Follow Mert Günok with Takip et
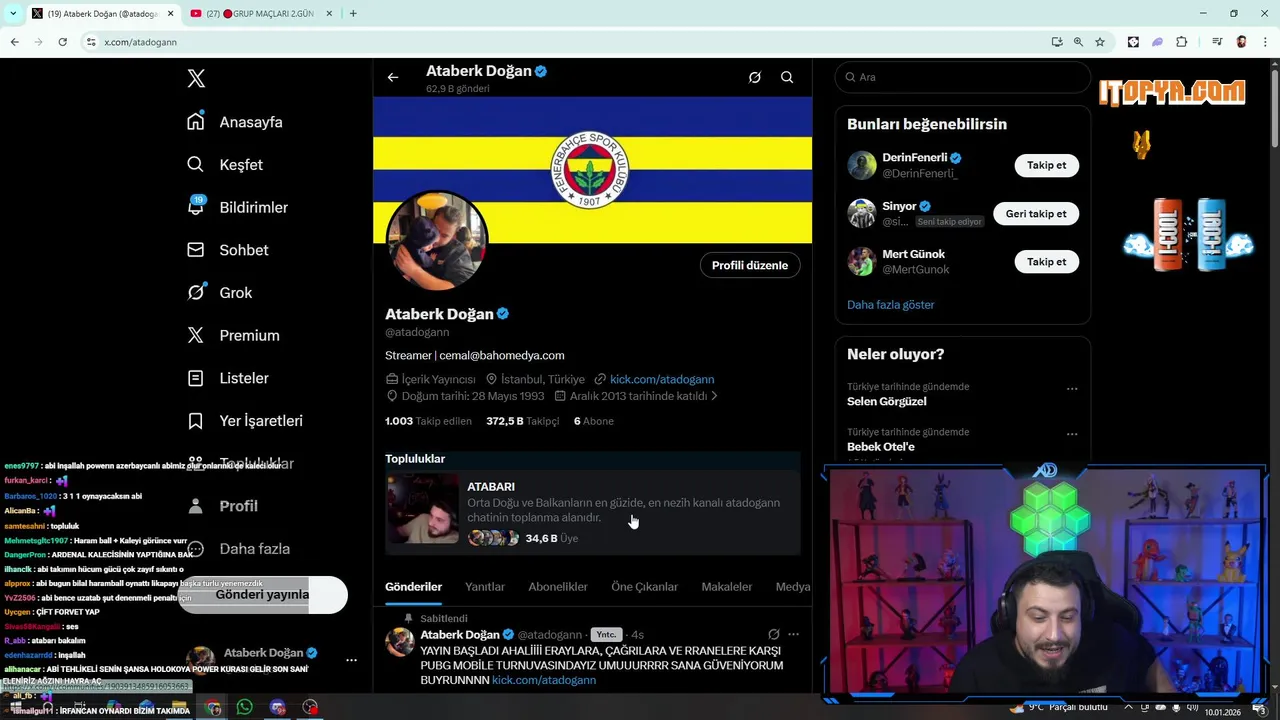 click(1047, 262)
